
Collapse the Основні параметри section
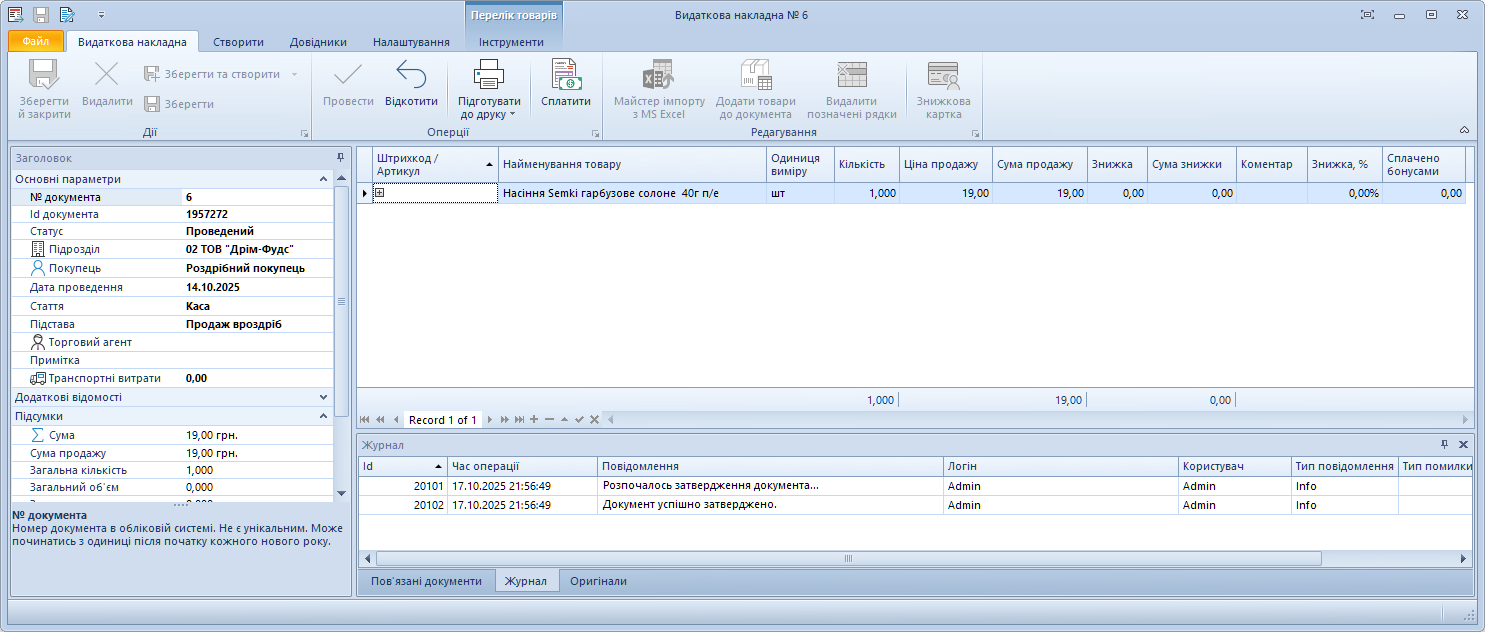[x=323, y=179]
